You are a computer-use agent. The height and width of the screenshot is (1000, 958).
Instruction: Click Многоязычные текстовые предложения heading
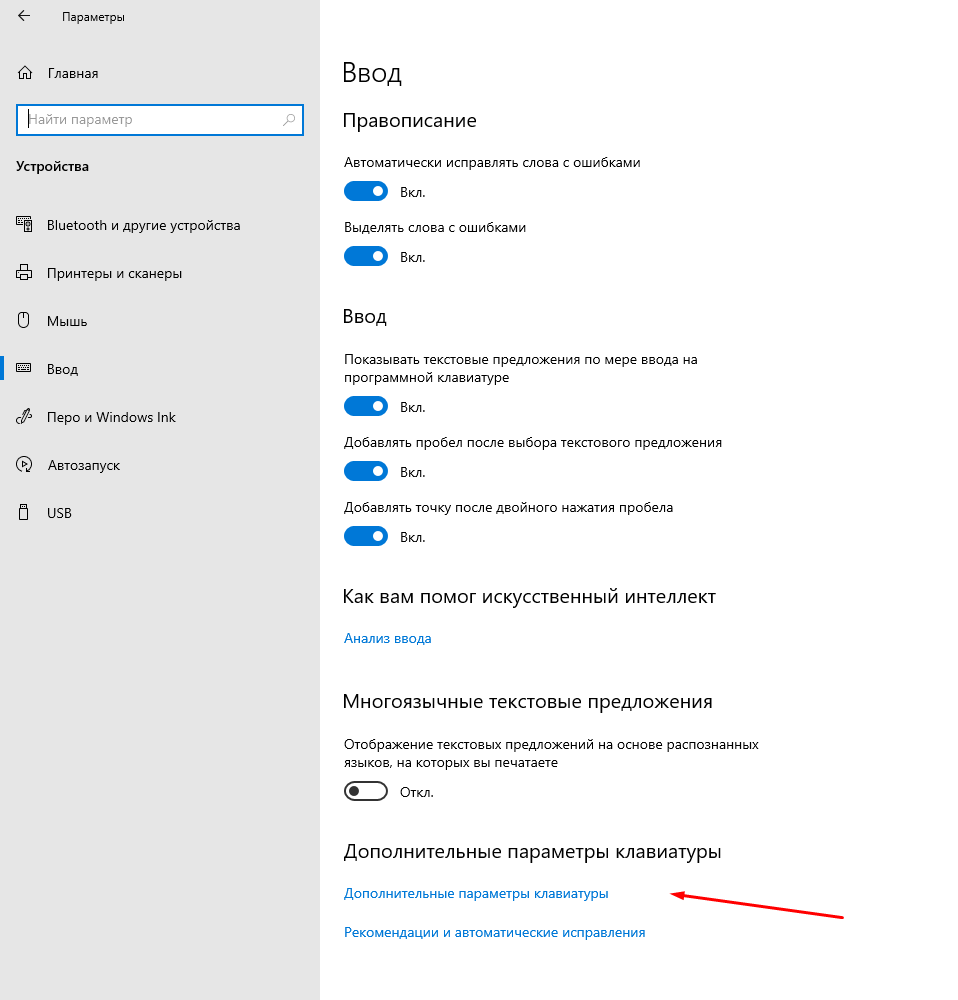pos(527,702)
